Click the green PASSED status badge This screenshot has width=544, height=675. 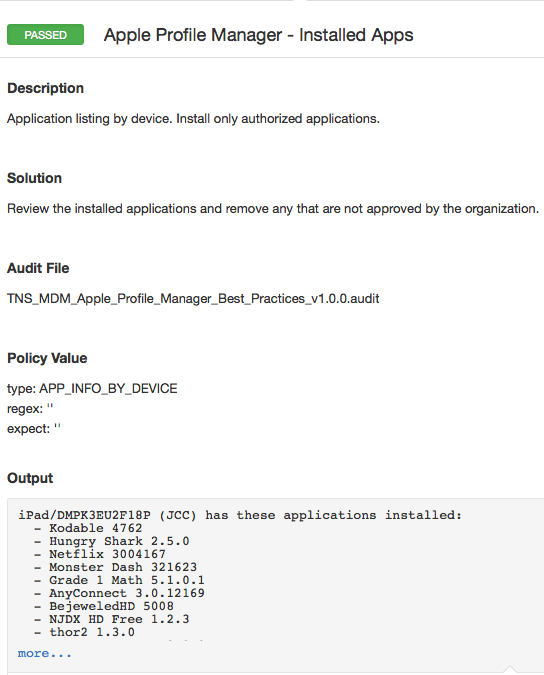[x=45, y=35]
